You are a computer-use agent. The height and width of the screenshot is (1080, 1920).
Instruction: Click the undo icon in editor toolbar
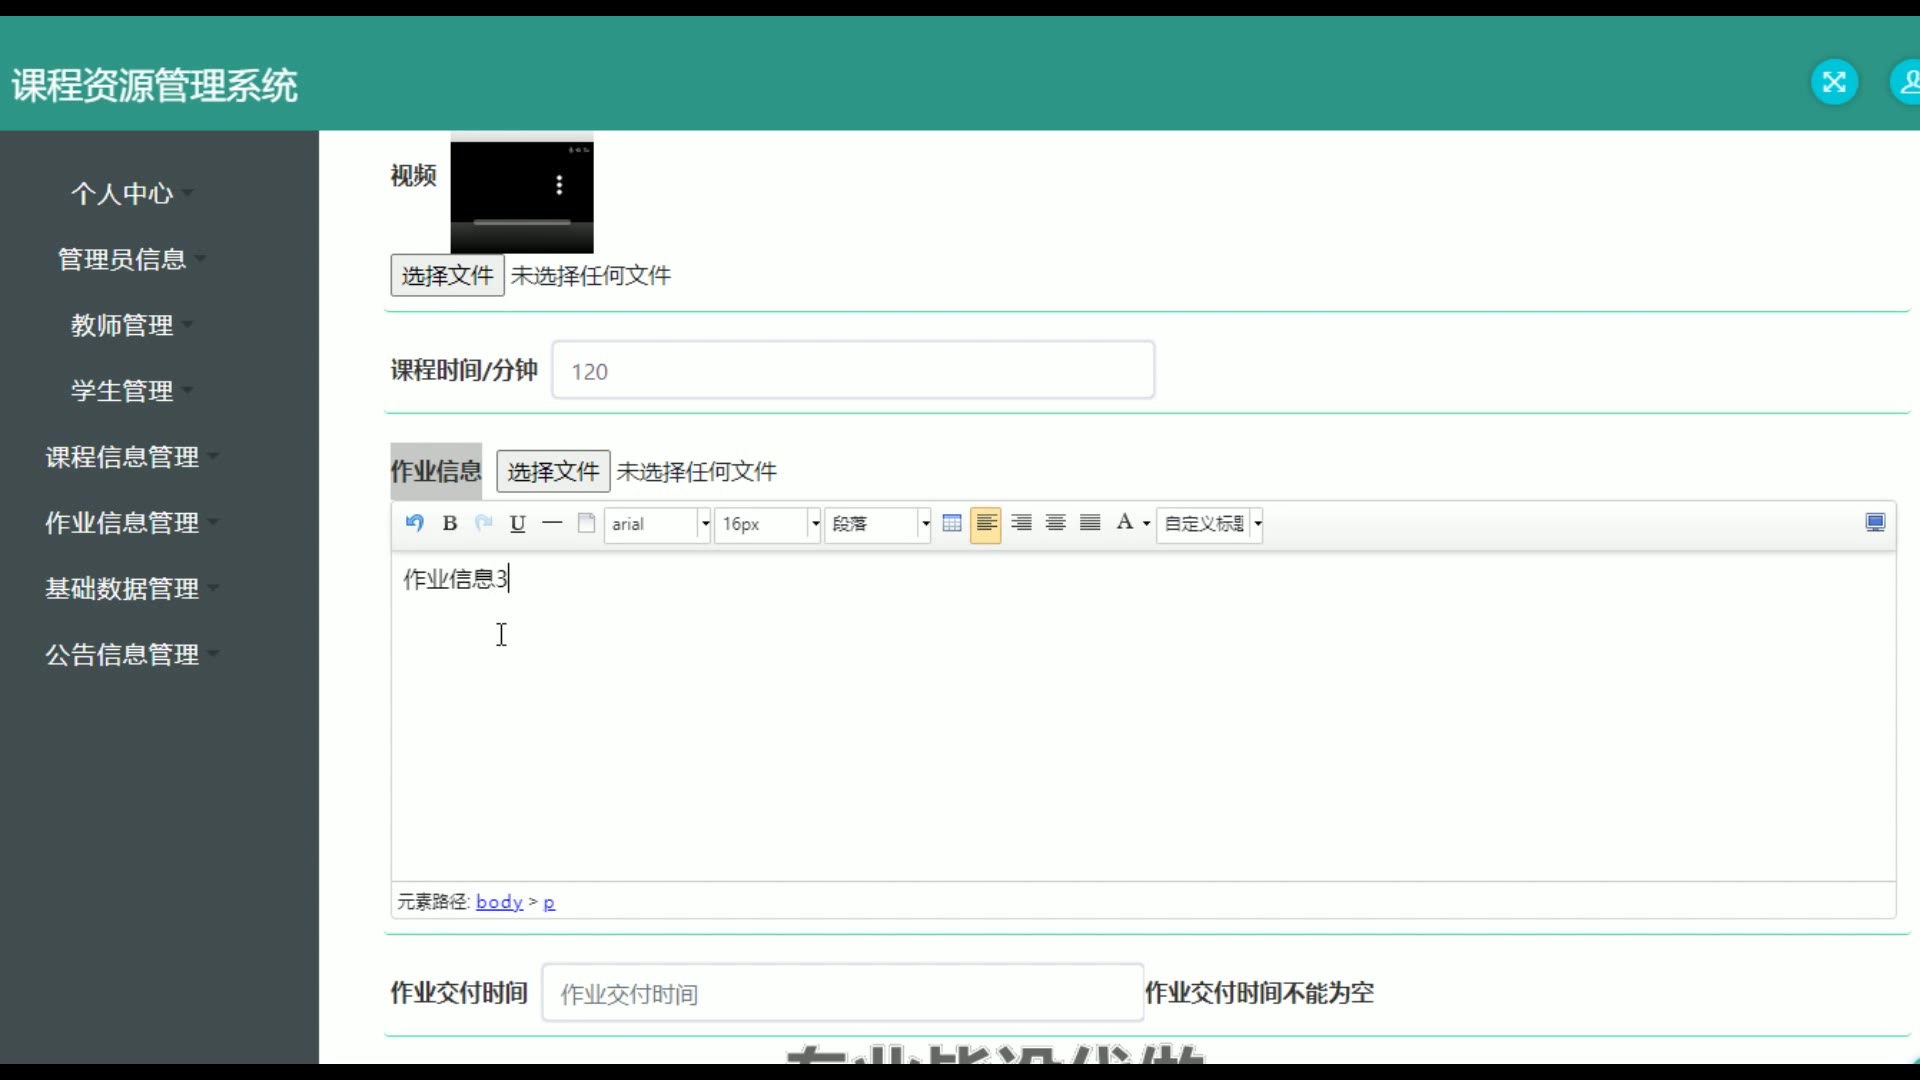pos(414,523)
